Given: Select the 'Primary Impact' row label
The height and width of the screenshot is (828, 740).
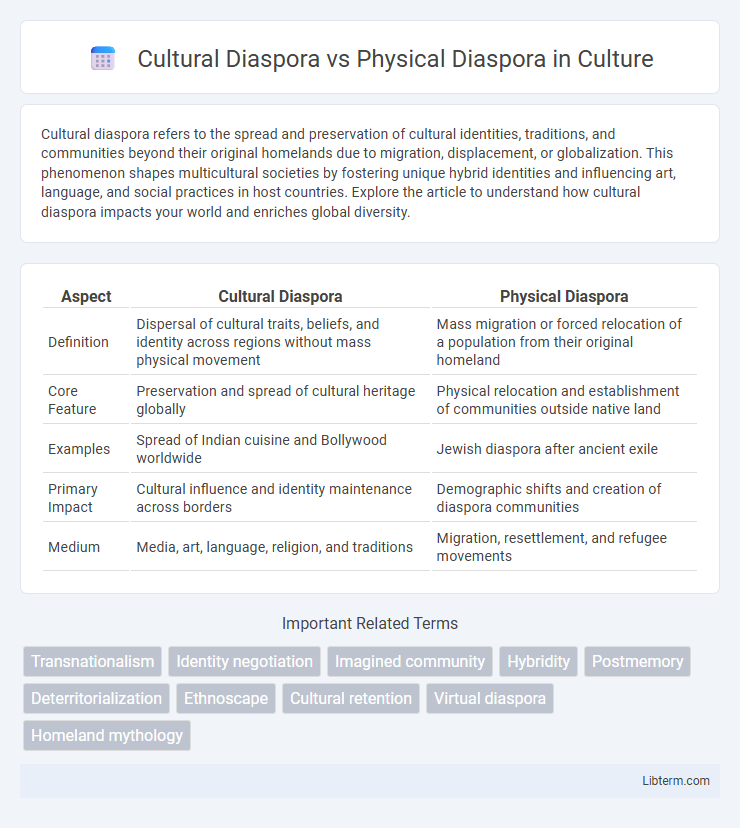Looking at the screenshot, I should [73, 498].
